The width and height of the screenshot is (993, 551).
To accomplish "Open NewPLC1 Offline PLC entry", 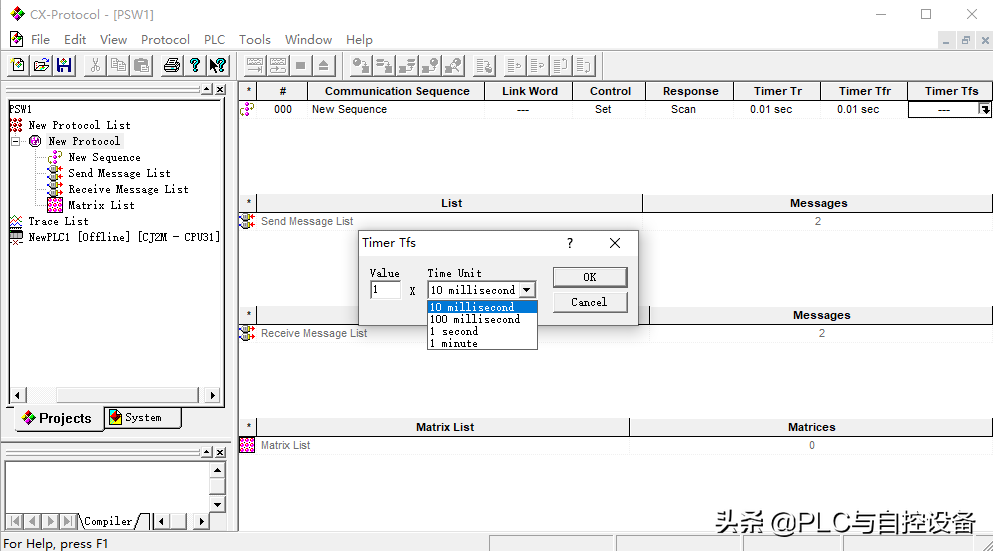I will [123, 237].
